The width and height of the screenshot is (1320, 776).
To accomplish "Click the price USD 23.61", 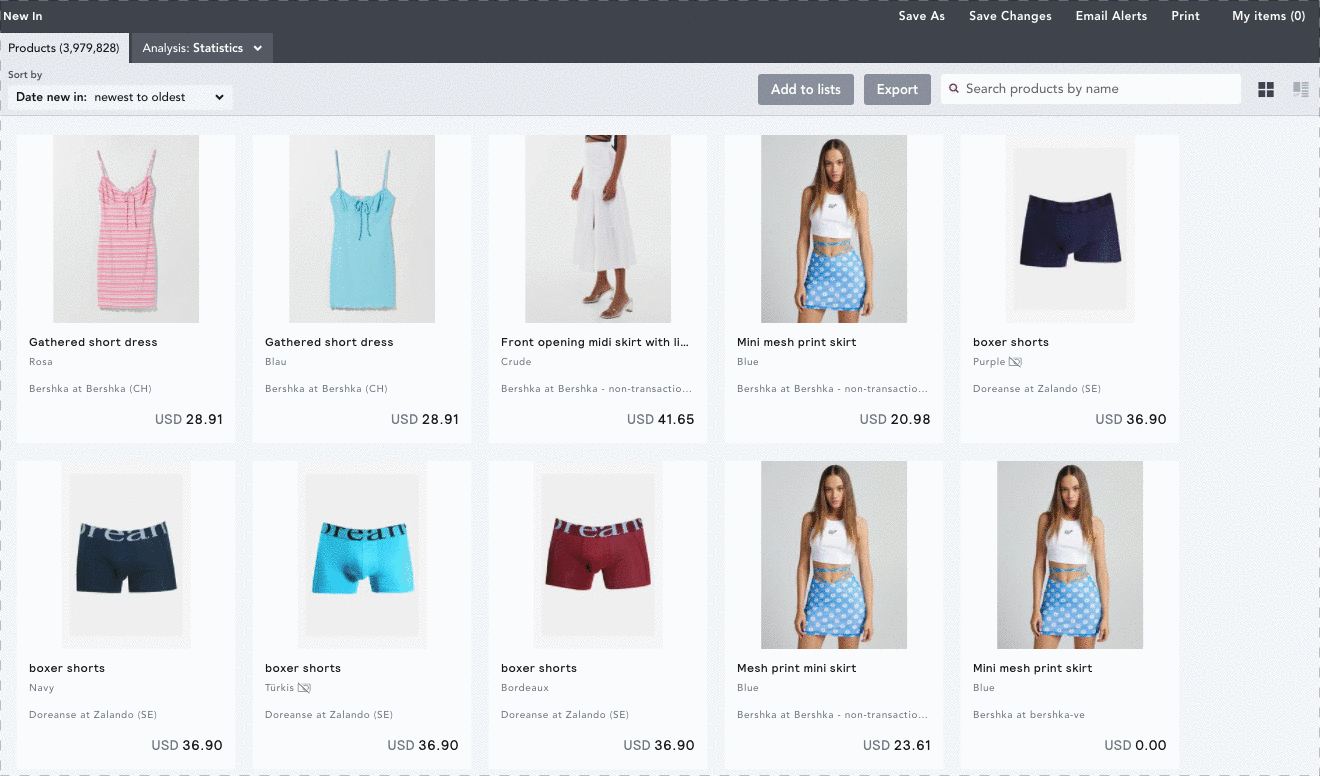I will coord(896,745).
